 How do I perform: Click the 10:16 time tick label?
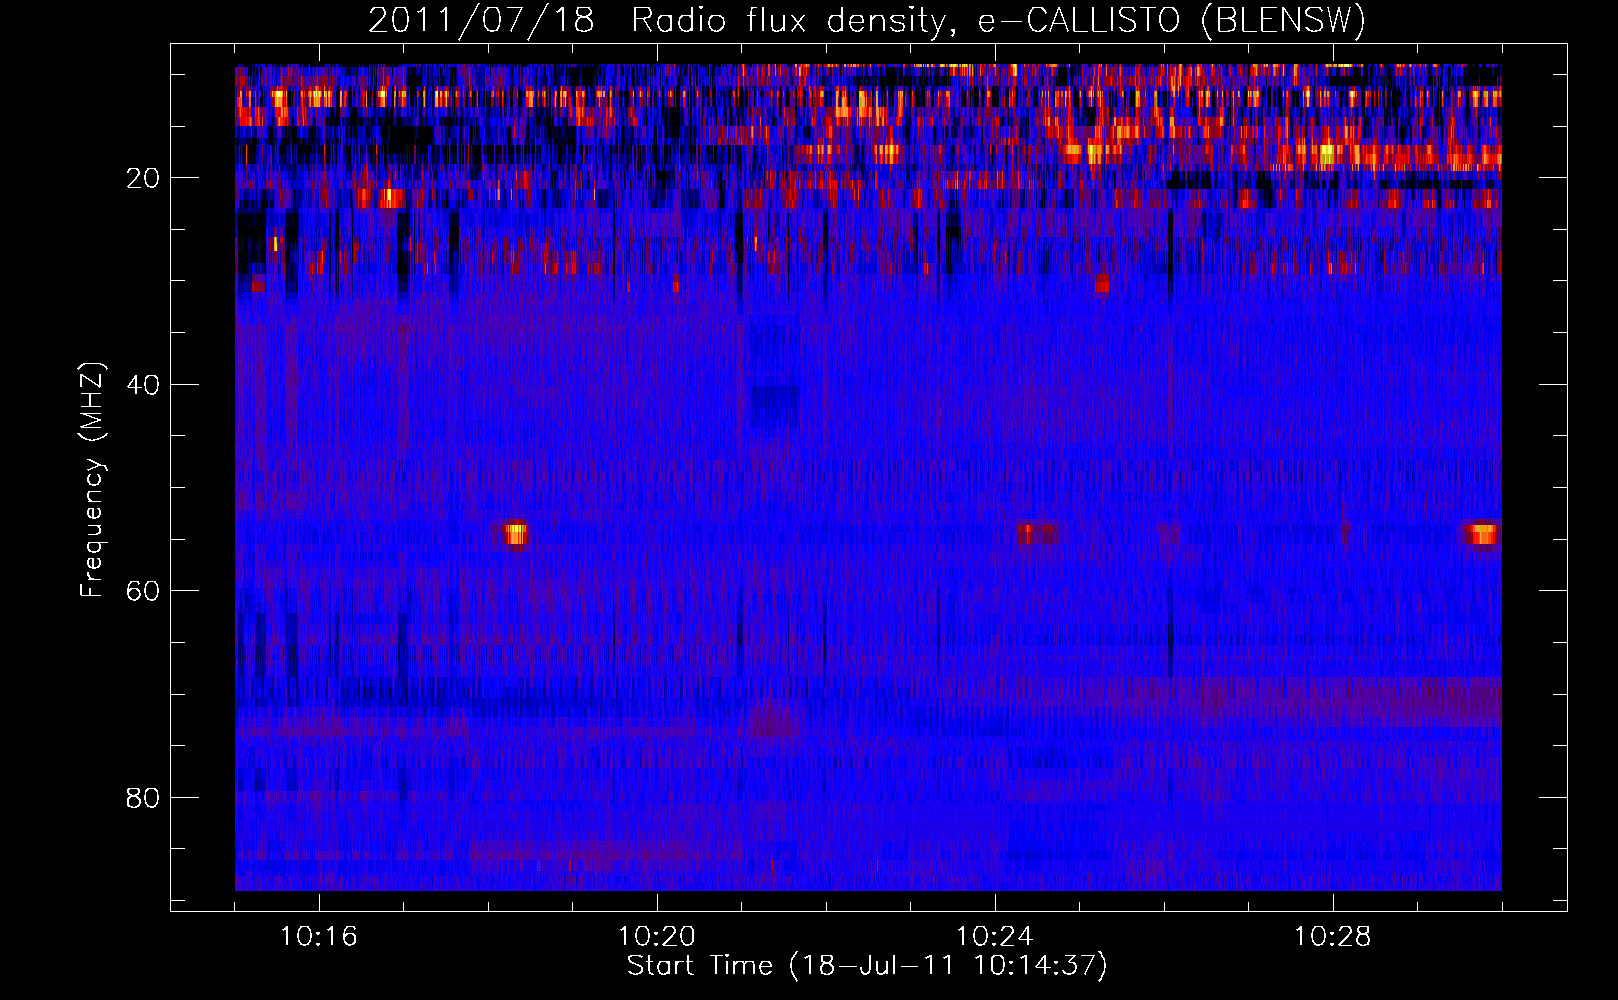click(318, 937)
